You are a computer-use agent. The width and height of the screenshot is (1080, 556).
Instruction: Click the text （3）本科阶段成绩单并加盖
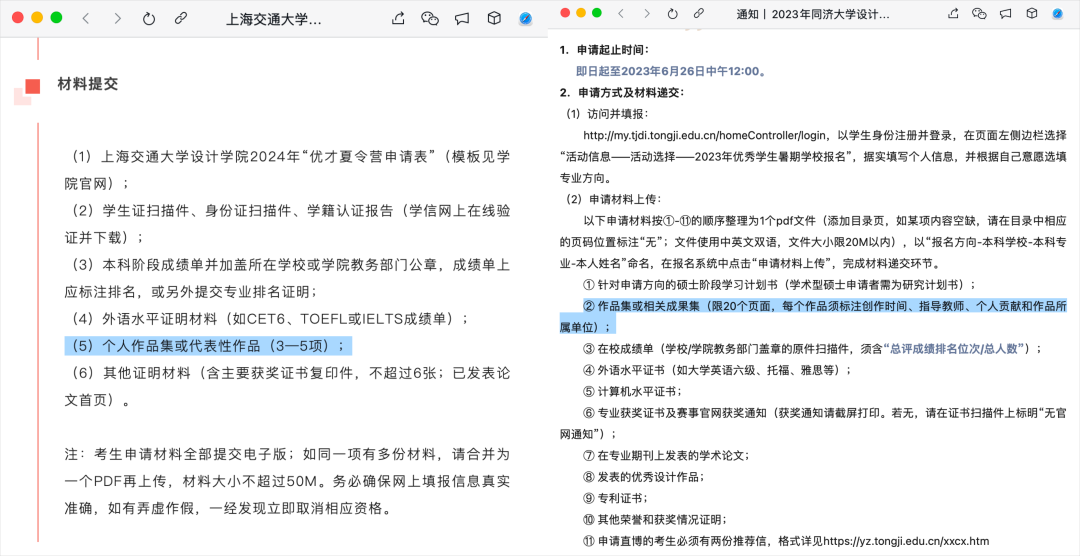[288, 278]
